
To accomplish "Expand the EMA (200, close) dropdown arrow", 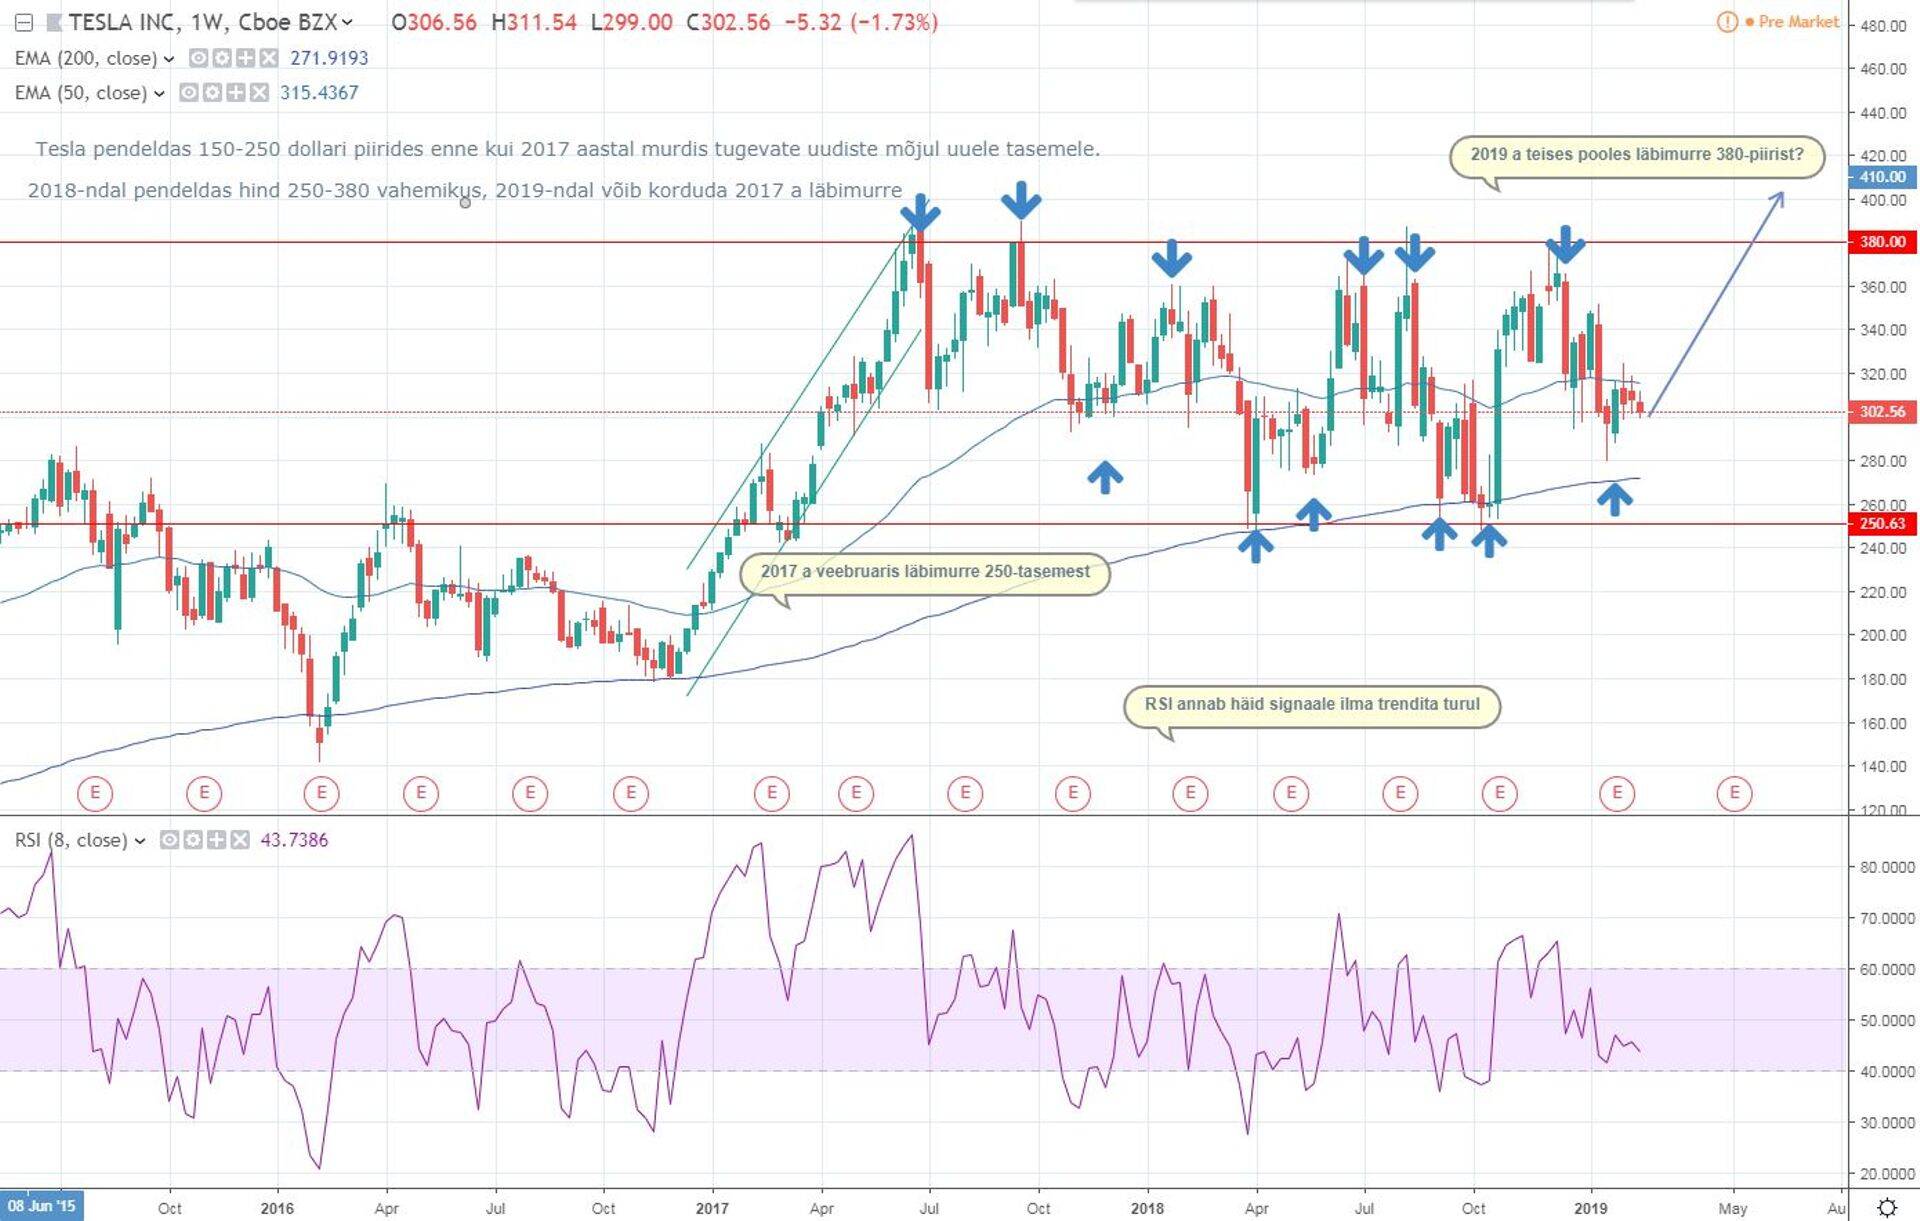I will pos(169,59).
